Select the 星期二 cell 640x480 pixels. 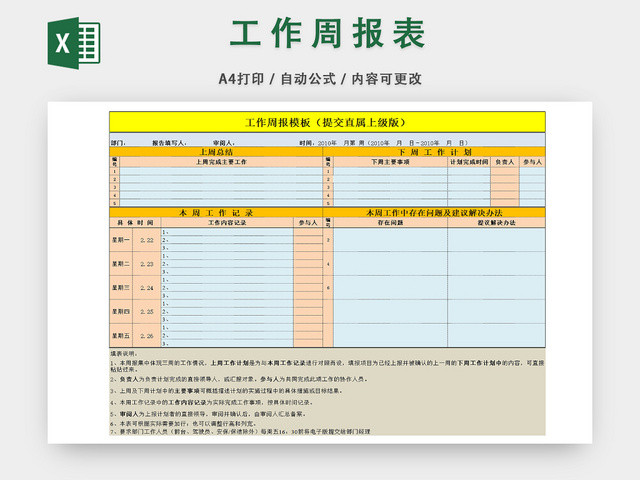(121, 264)
